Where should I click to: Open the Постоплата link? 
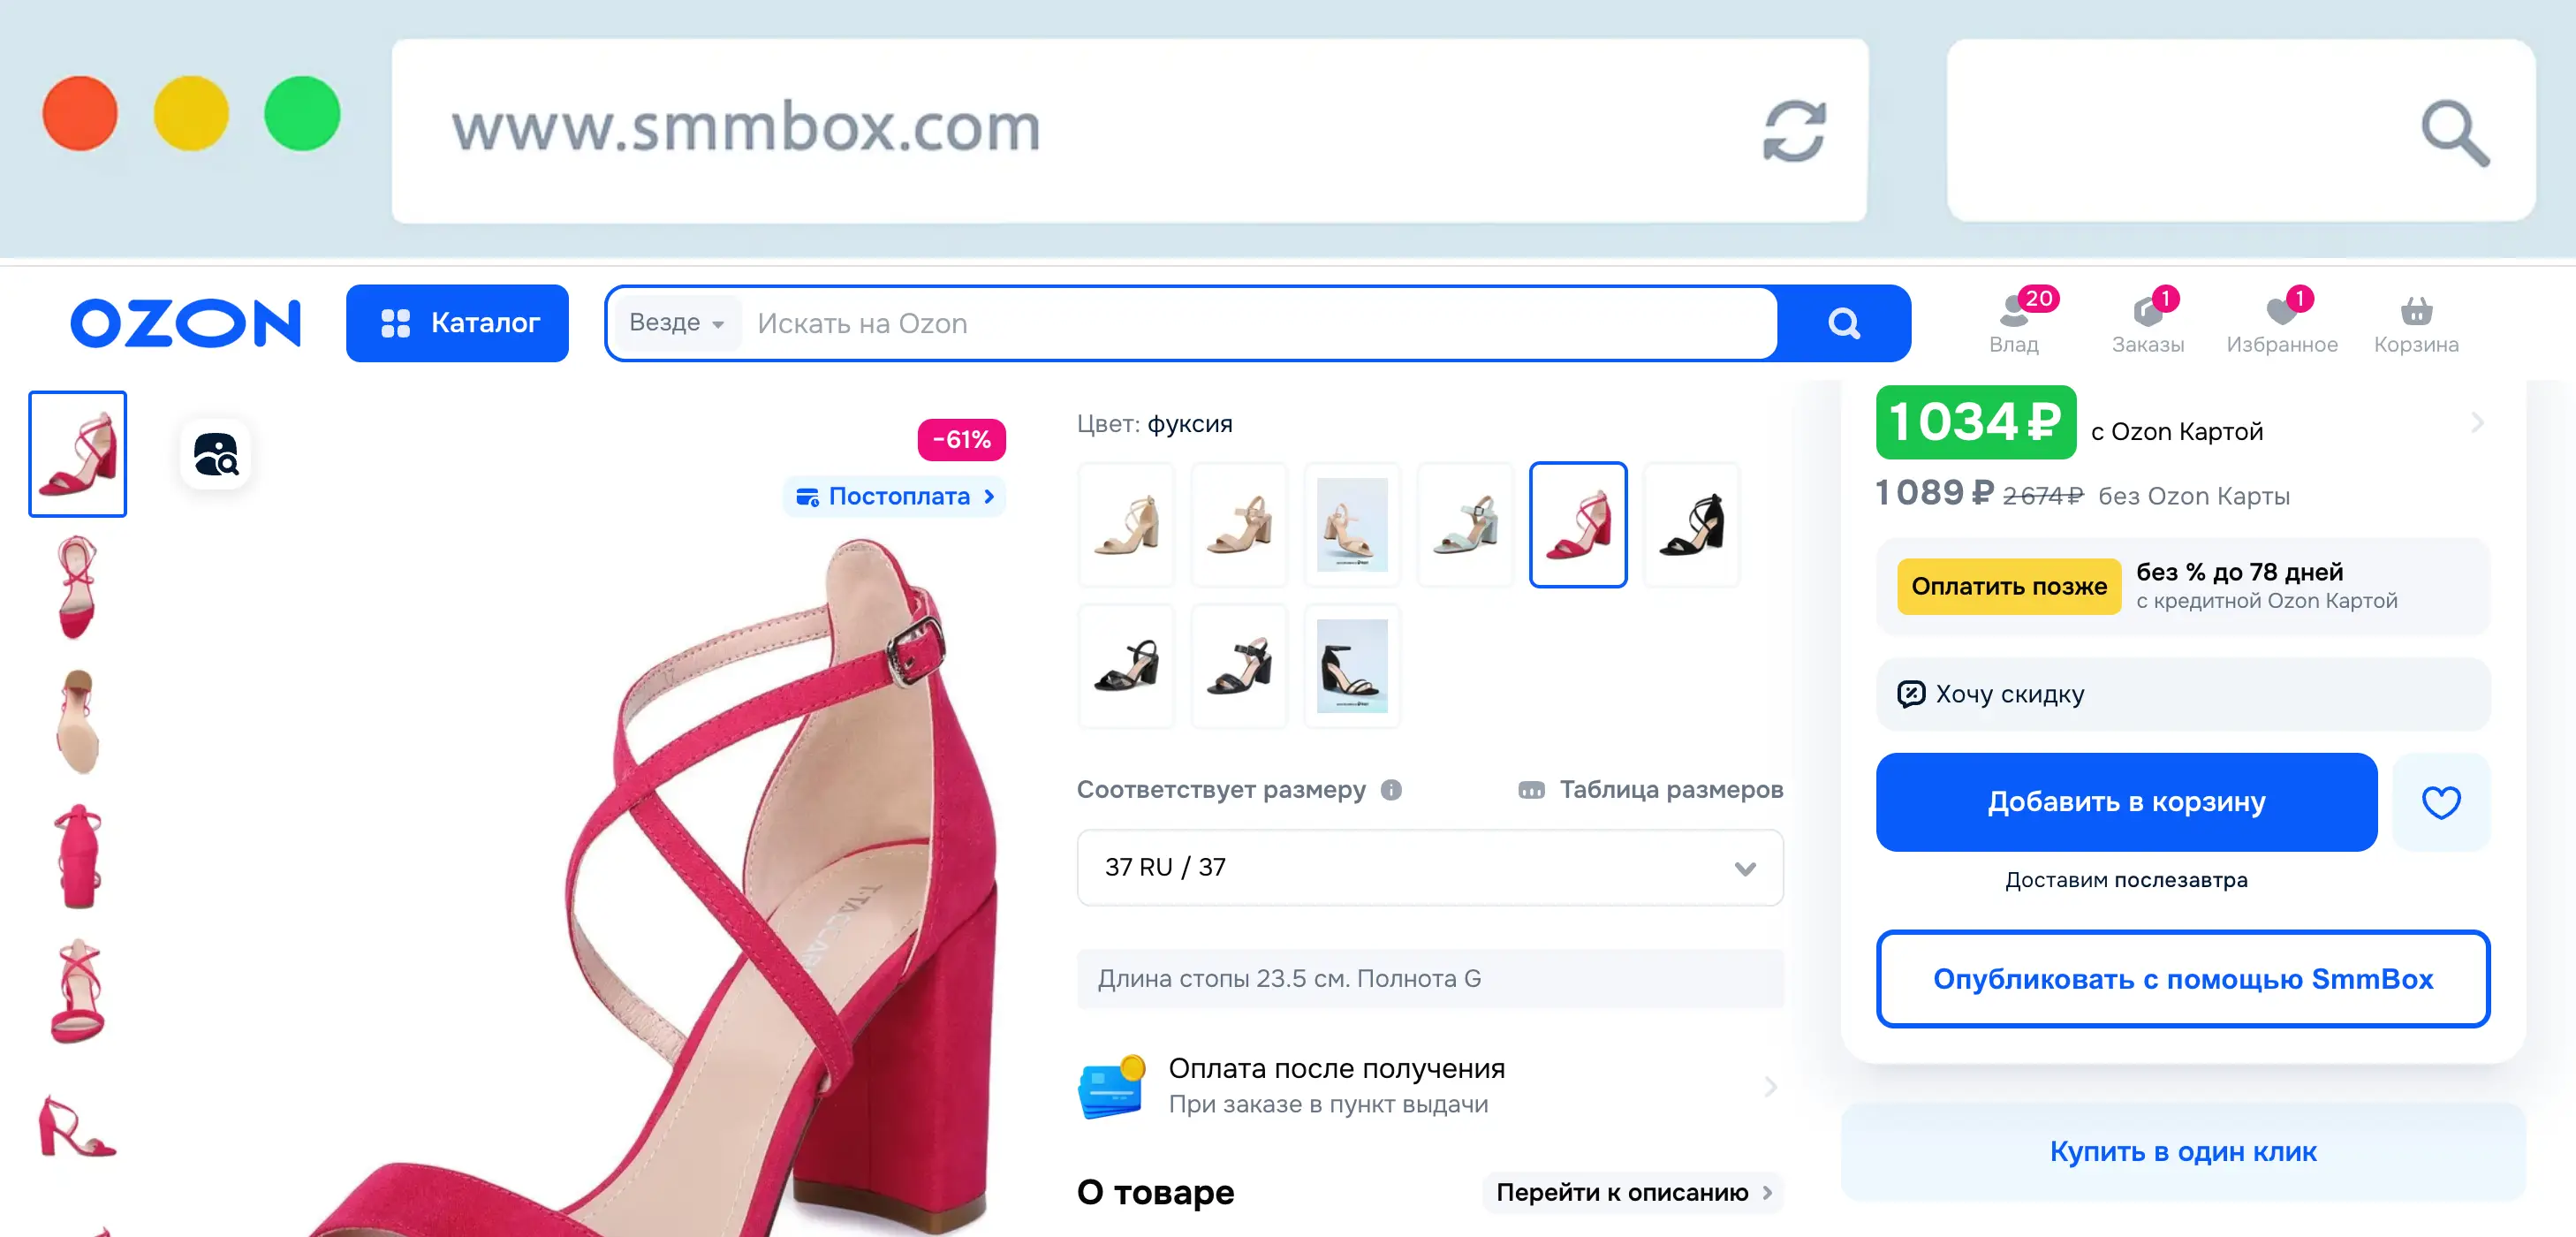click(895, 496)
